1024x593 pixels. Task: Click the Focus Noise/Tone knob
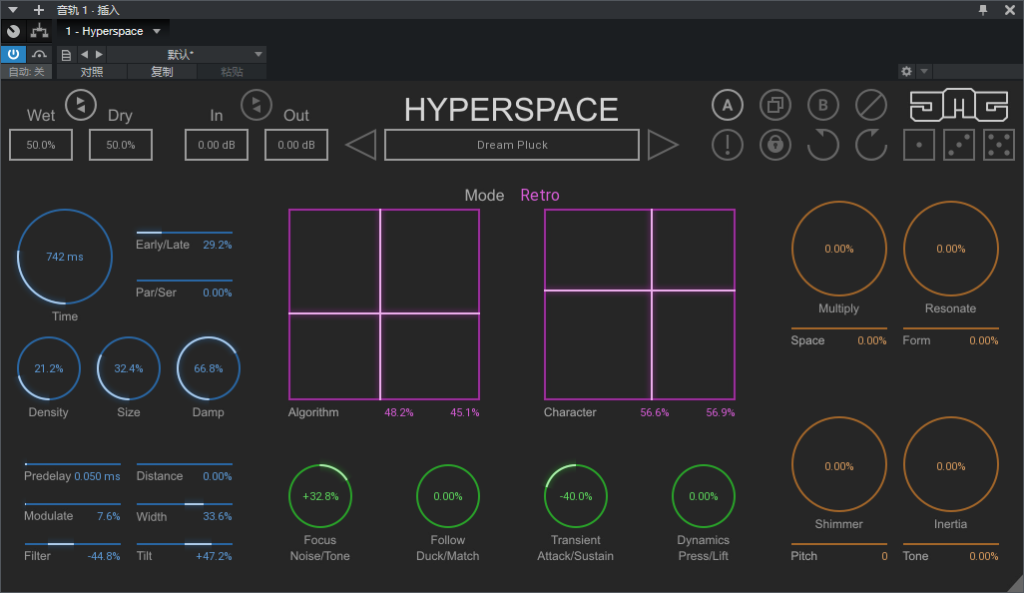tap(320, 496)
